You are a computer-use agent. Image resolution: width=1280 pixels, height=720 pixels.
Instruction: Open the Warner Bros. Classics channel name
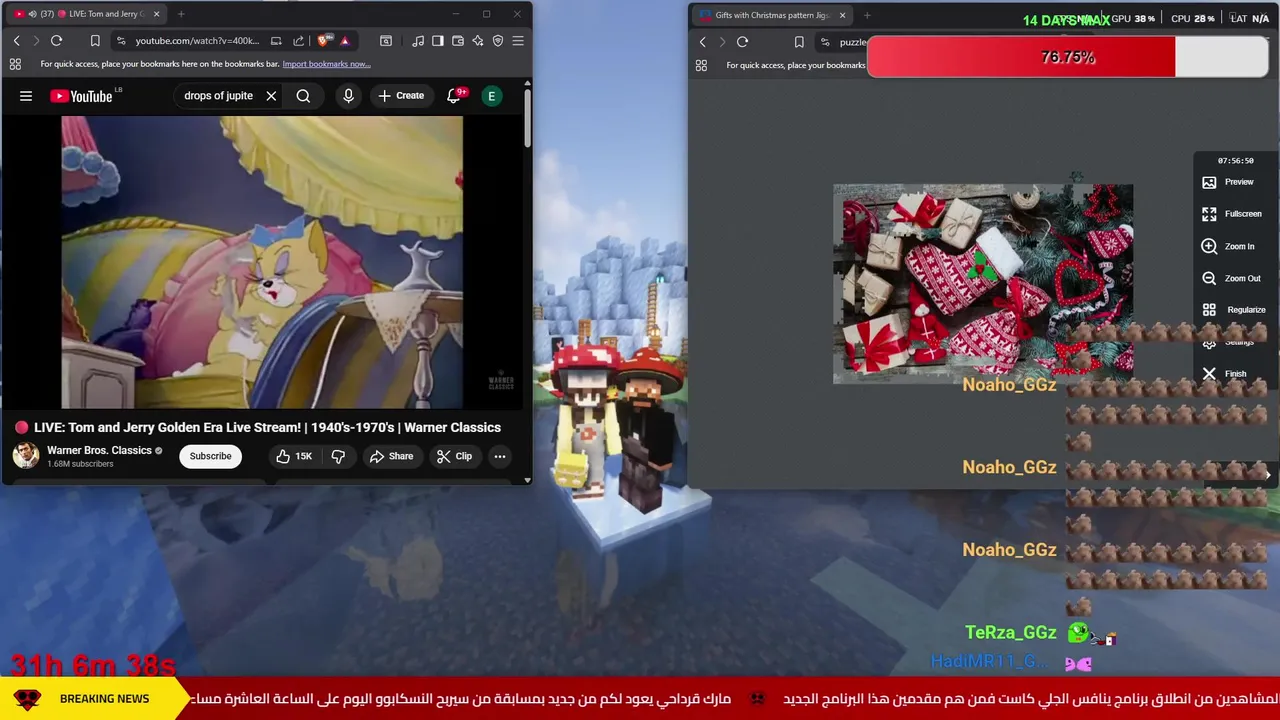99,450
